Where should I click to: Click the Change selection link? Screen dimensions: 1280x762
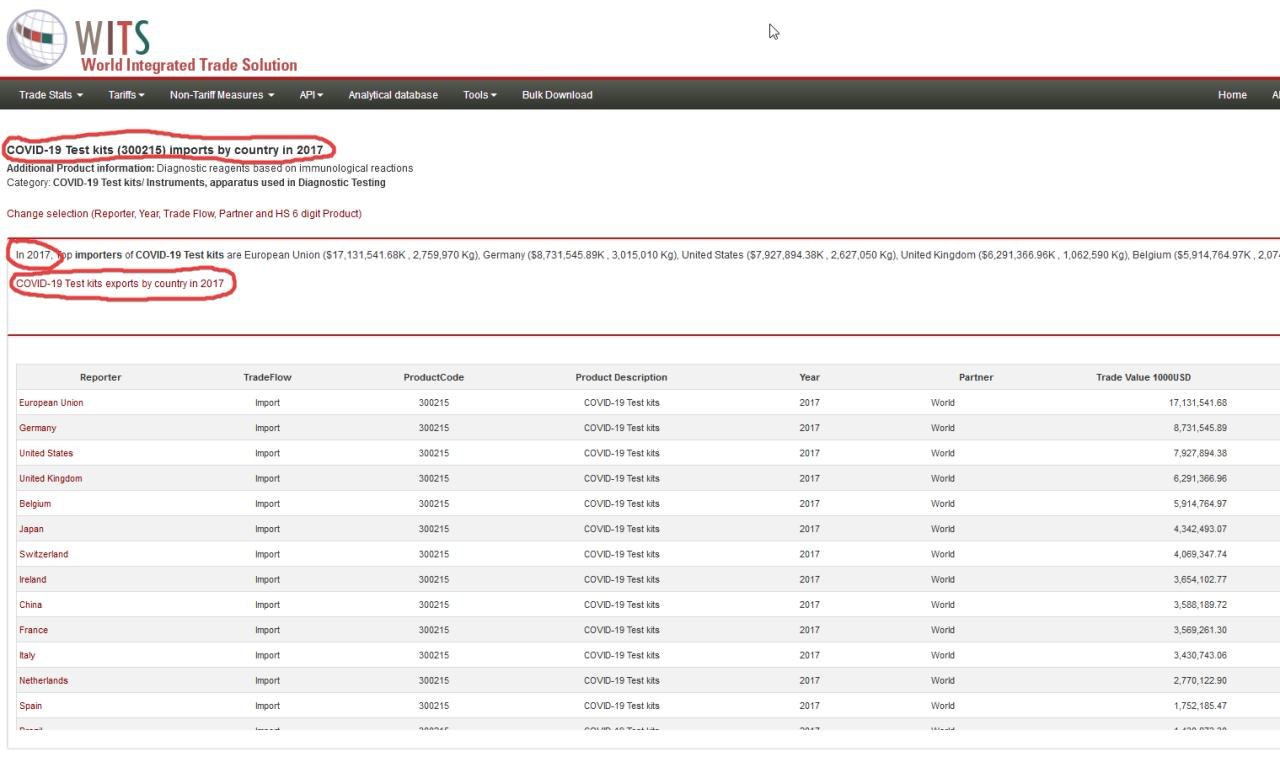tap(184, 214)
